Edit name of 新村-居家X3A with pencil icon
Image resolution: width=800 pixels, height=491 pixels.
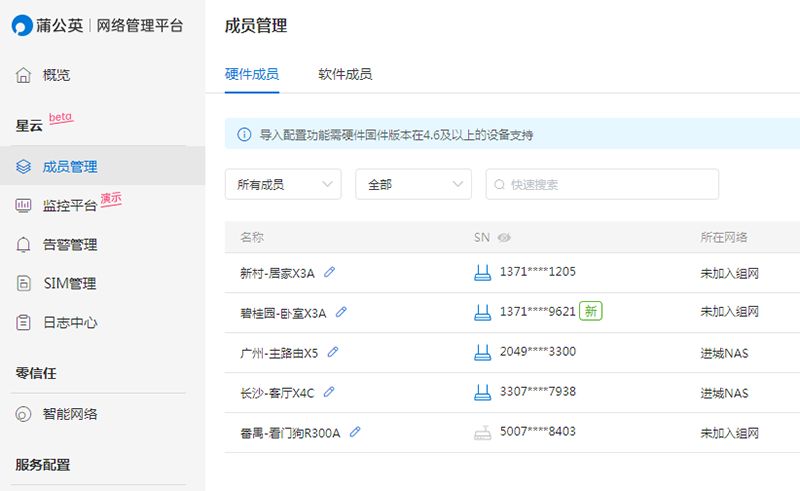click(330, 272)
